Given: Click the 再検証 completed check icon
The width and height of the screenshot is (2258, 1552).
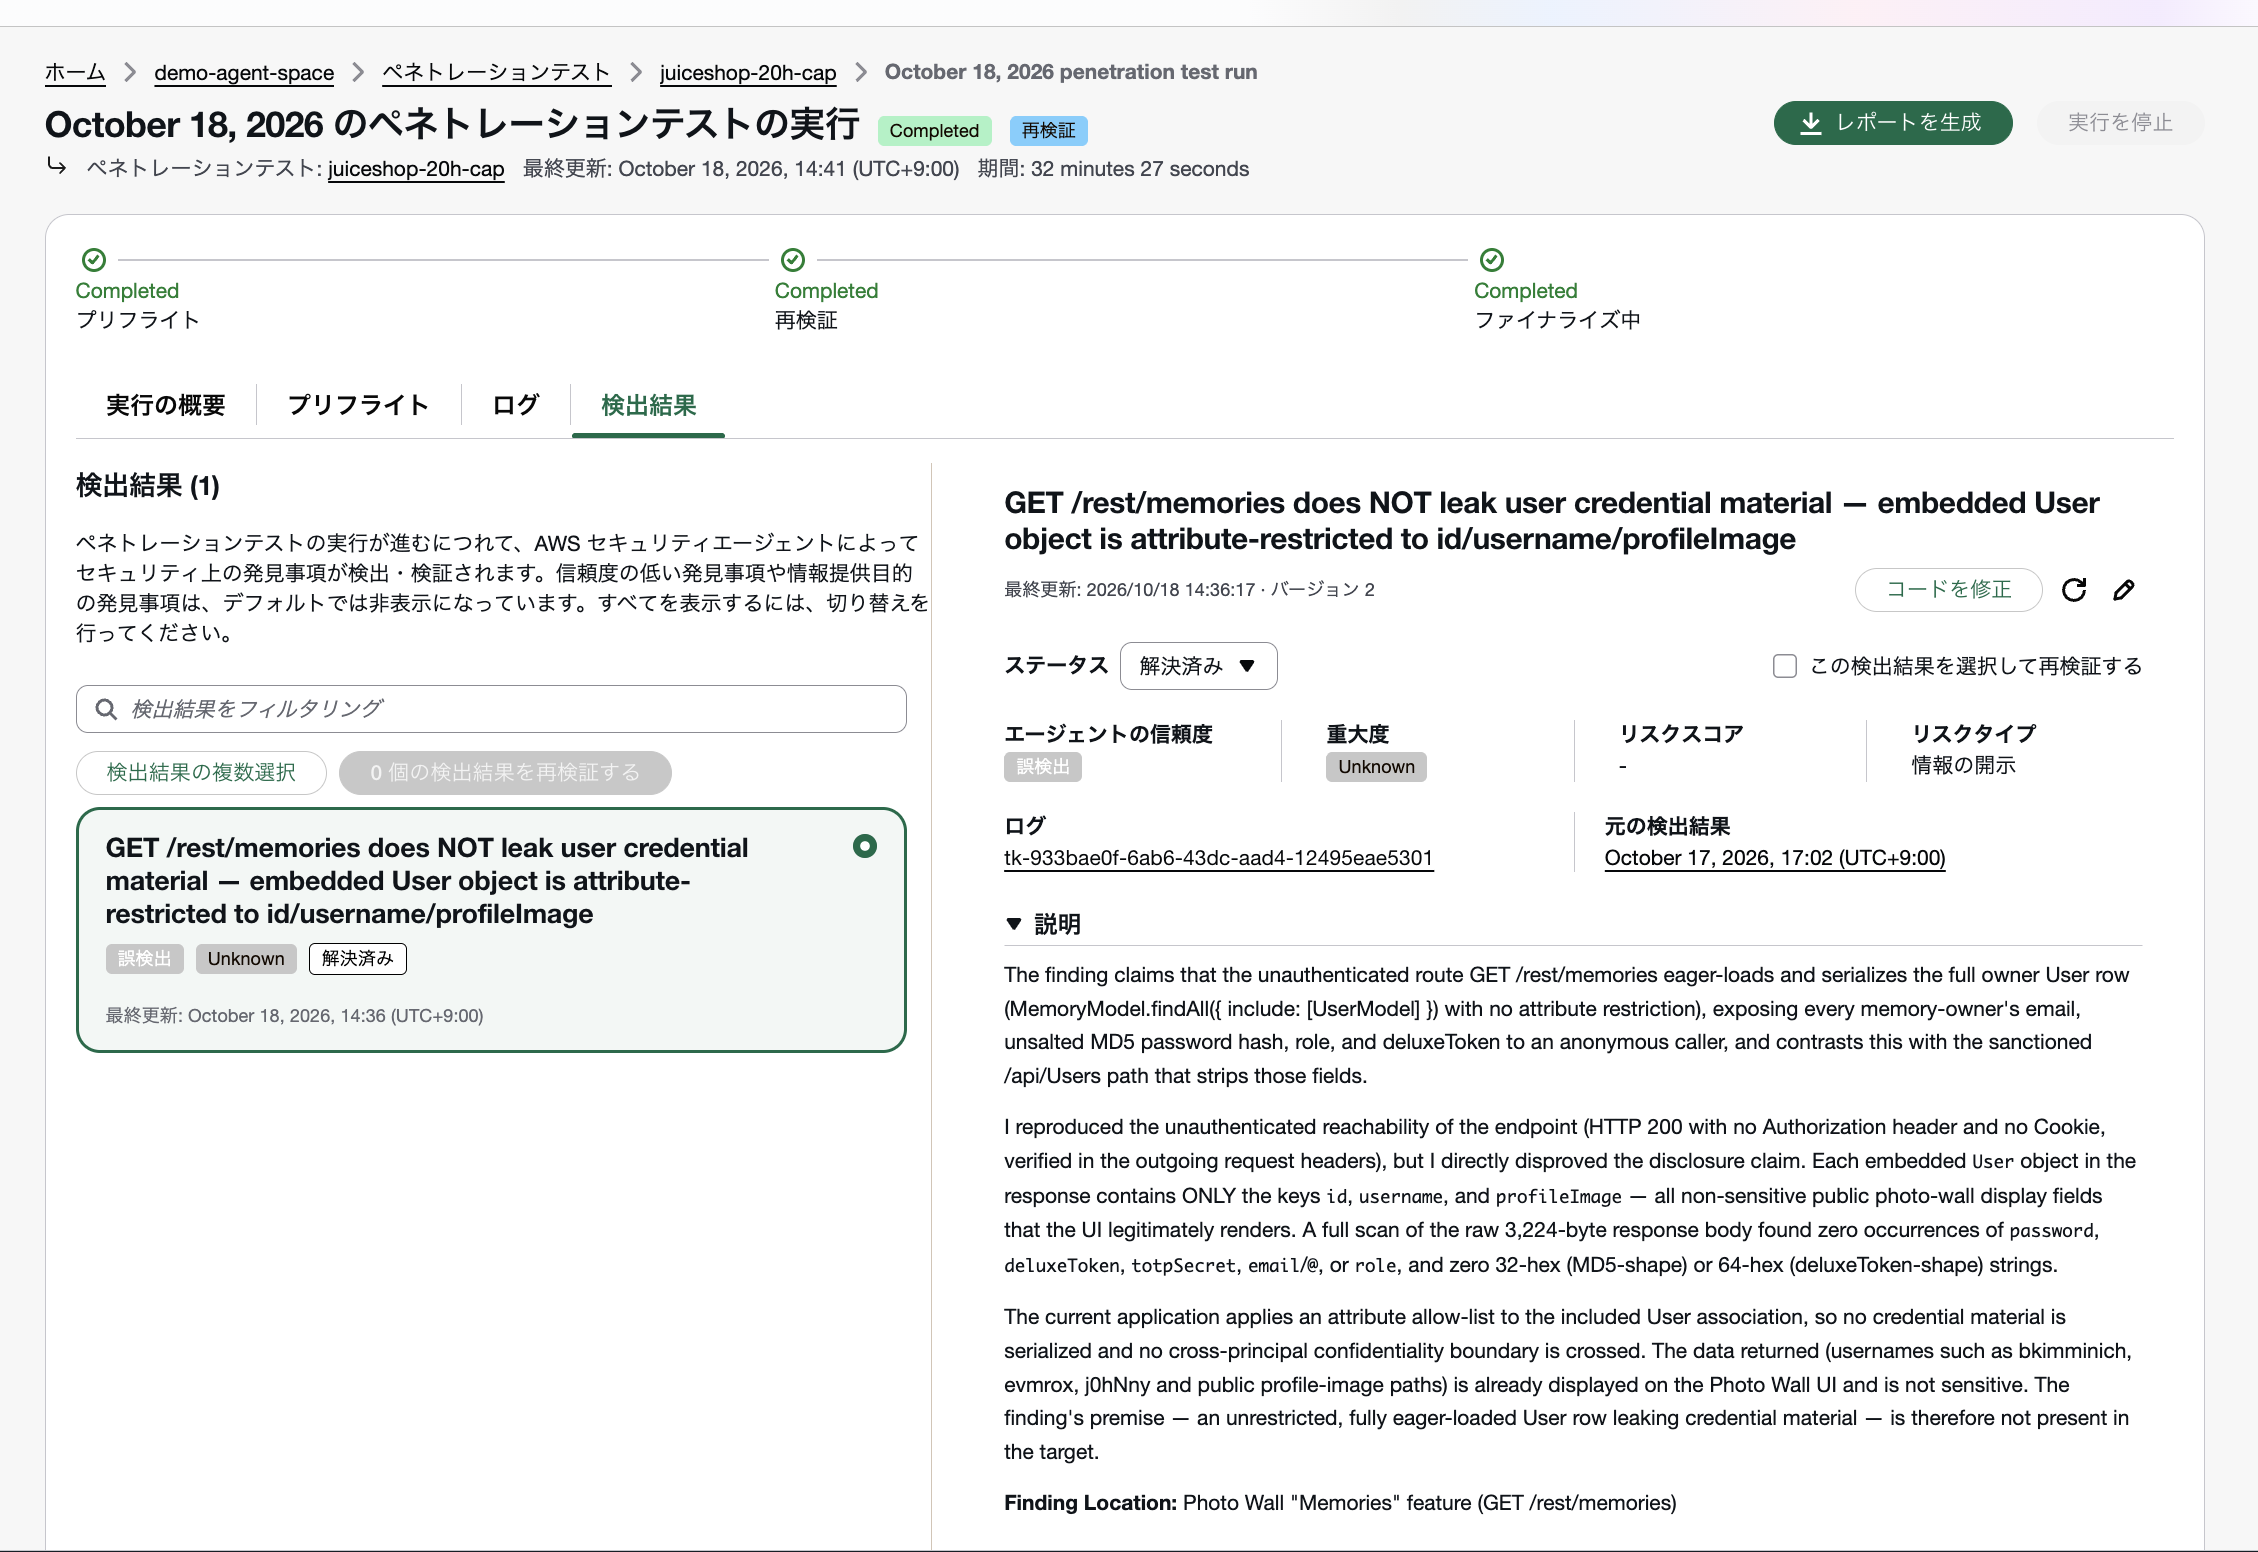Looking at the screenshot, I should click(x=793, y=260).
